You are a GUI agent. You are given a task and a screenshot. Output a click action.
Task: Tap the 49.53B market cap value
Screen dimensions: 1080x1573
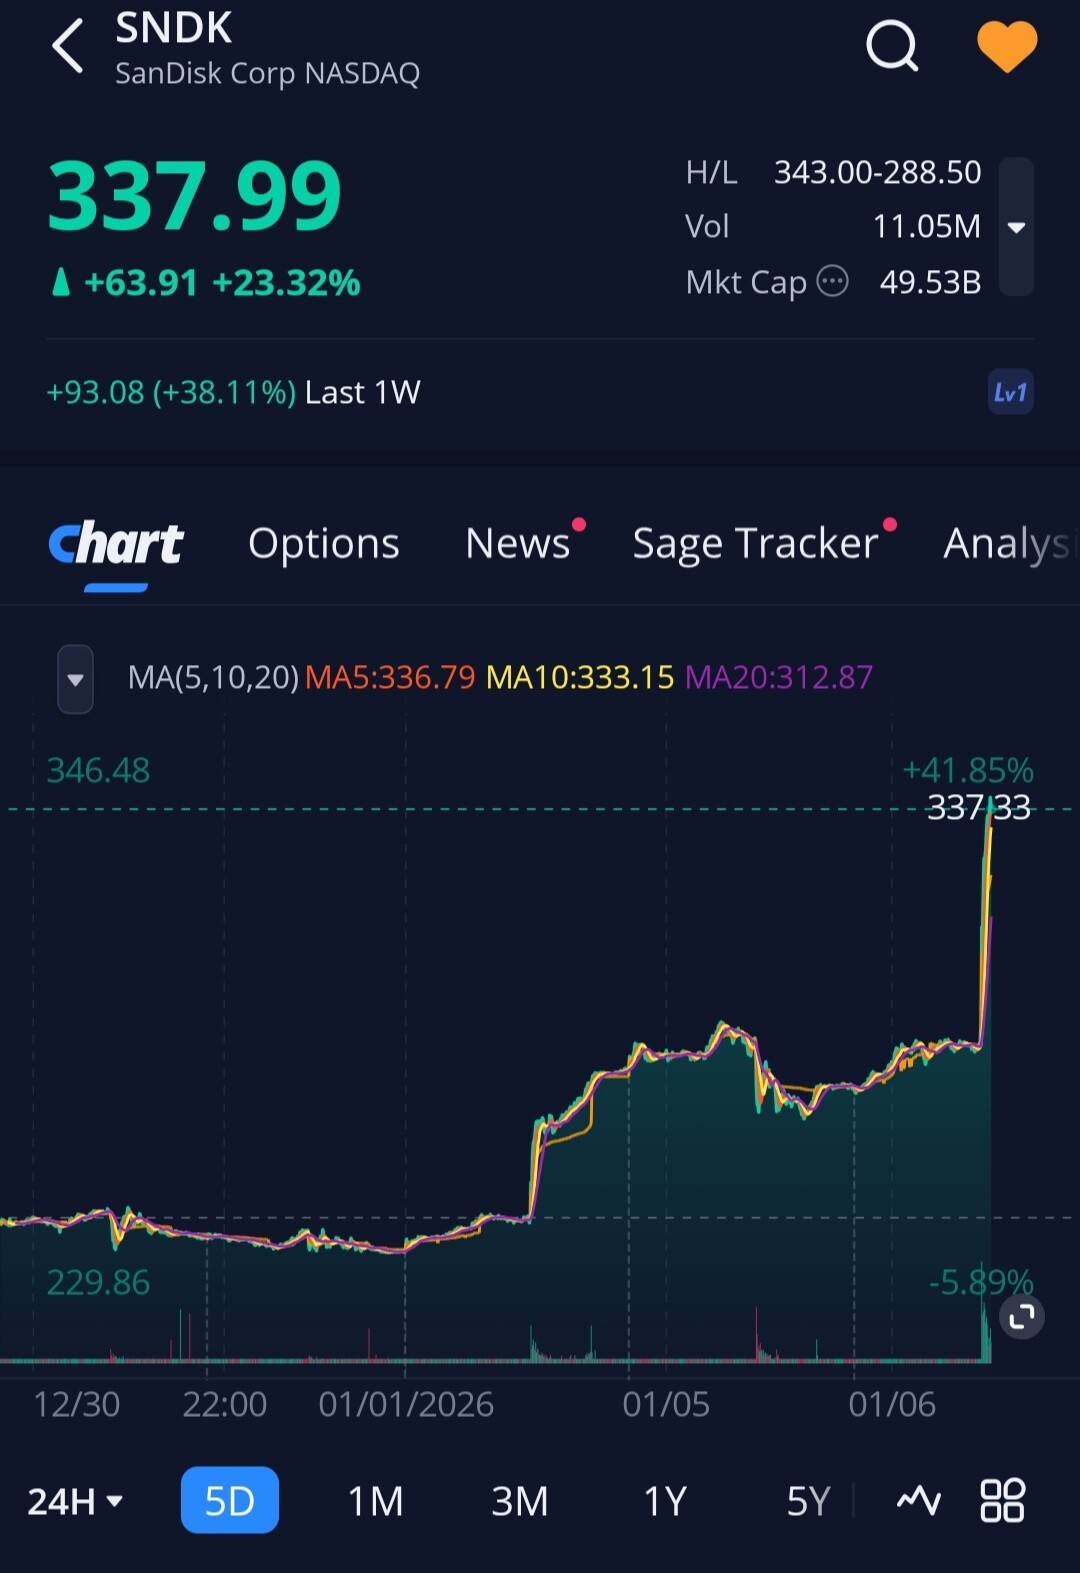930,282
